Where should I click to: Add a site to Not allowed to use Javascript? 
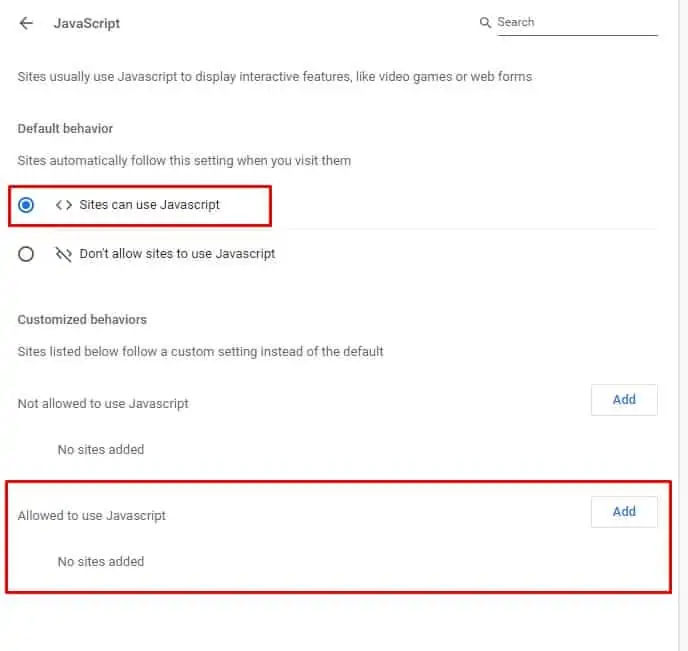[624, 400]
